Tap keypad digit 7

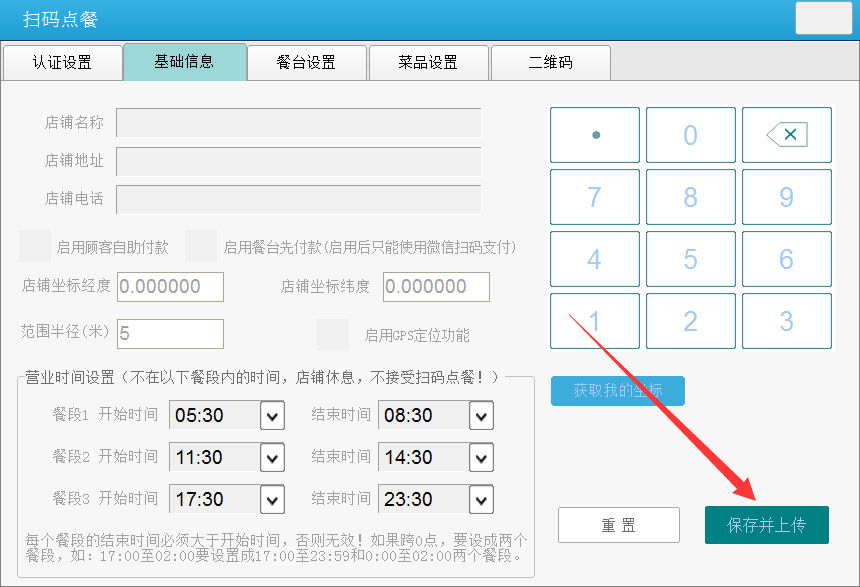click(595, 197)
